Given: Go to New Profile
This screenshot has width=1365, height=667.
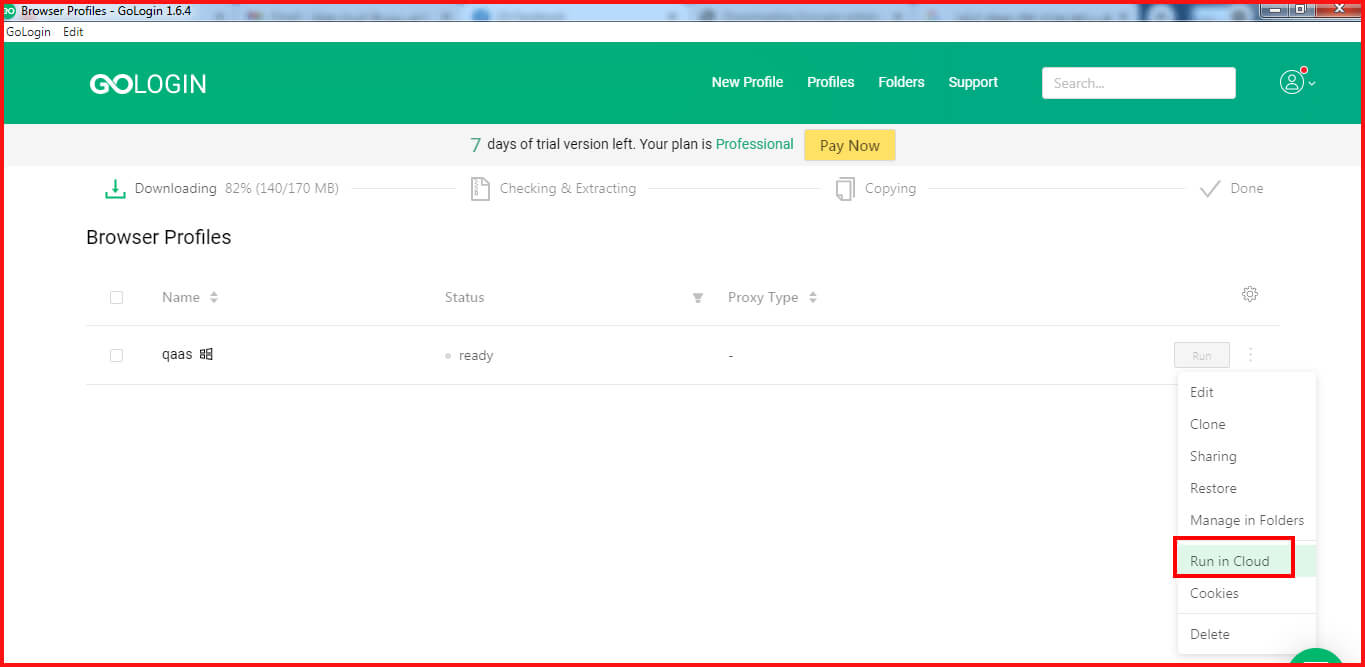Looking at the screenshot, I should click(747, 82).
